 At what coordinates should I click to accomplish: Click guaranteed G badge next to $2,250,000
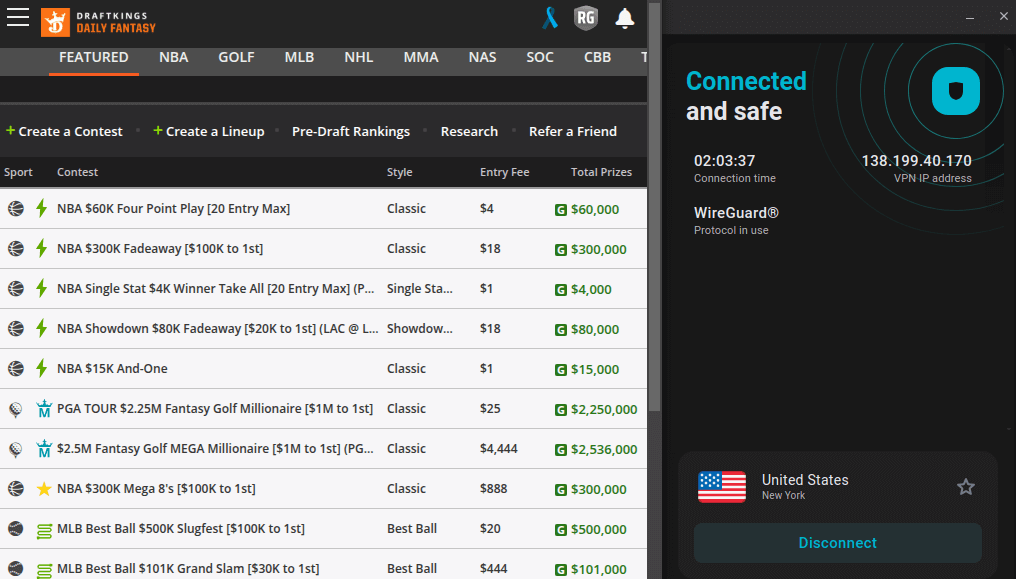tap(560, 410)
